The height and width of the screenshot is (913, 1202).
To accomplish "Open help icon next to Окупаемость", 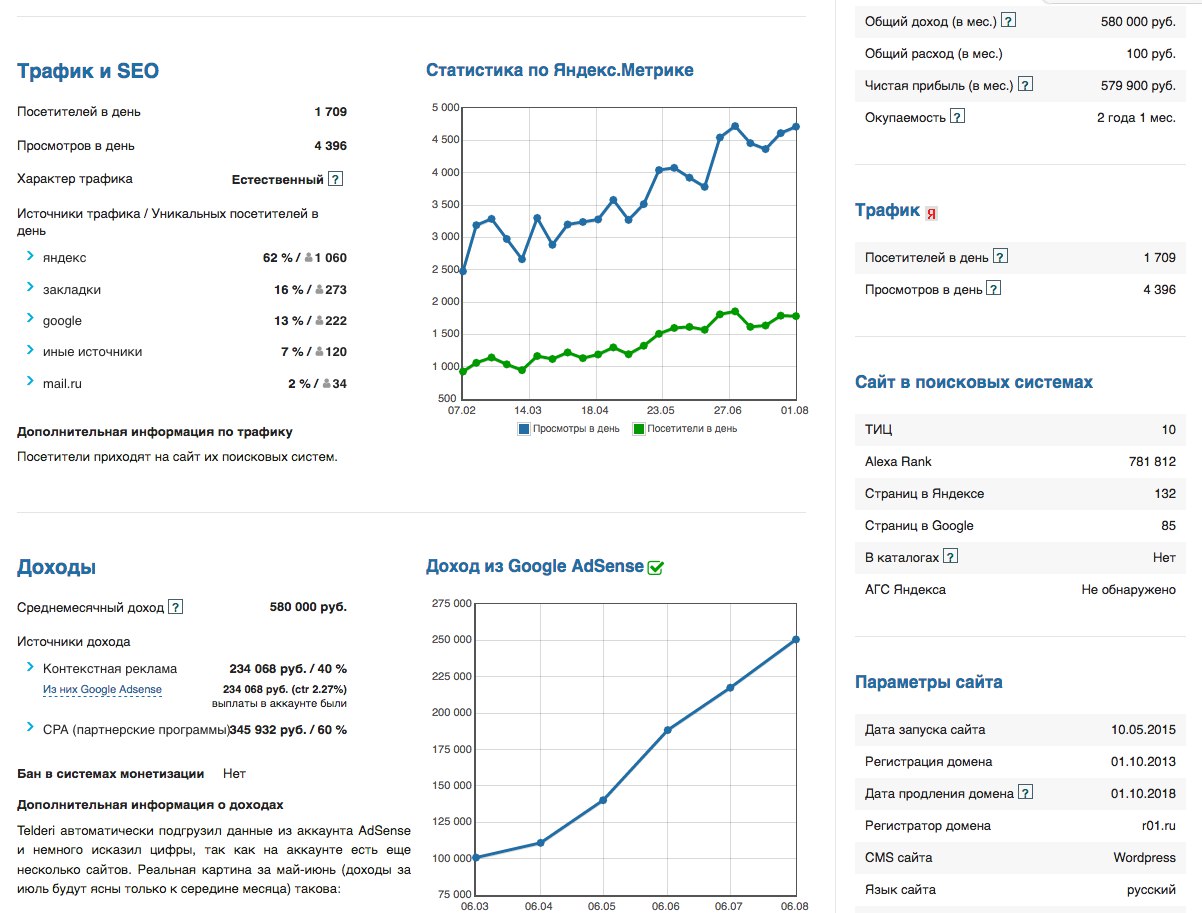I will pyautogui.click(x=957, y=117).
